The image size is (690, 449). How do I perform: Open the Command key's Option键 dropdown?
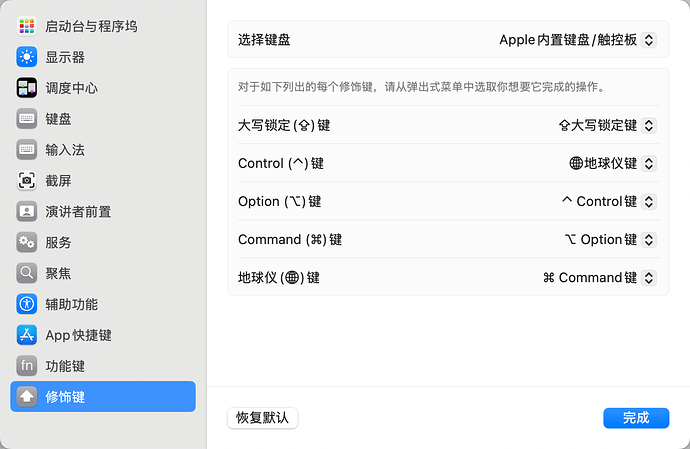(611, 239)
